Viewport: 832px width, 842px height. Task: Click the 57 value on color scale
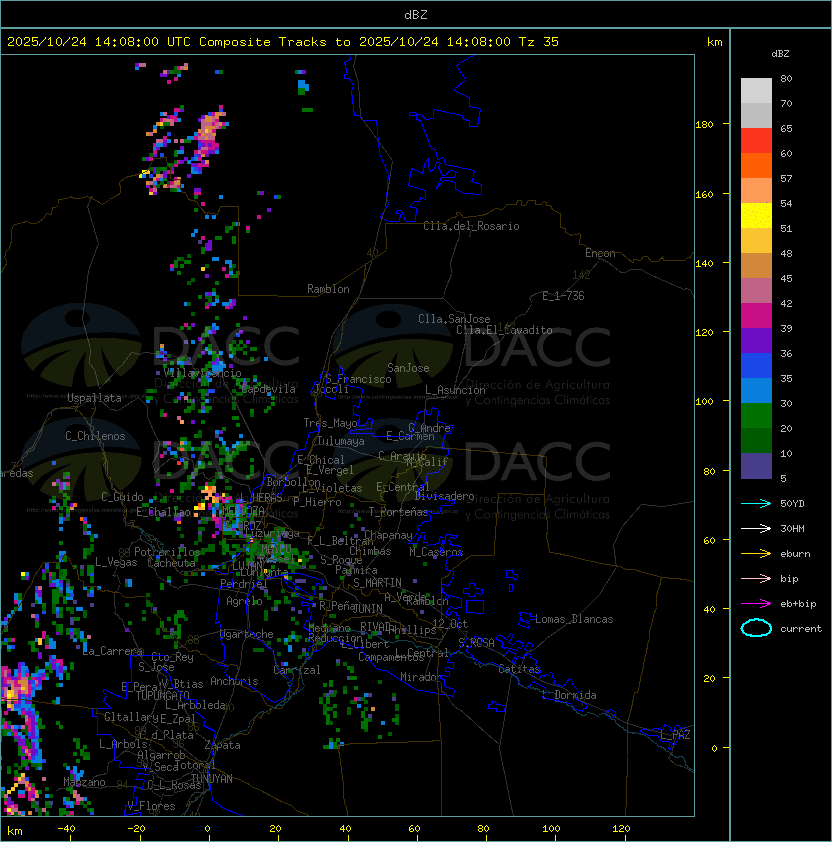point(786,178)
